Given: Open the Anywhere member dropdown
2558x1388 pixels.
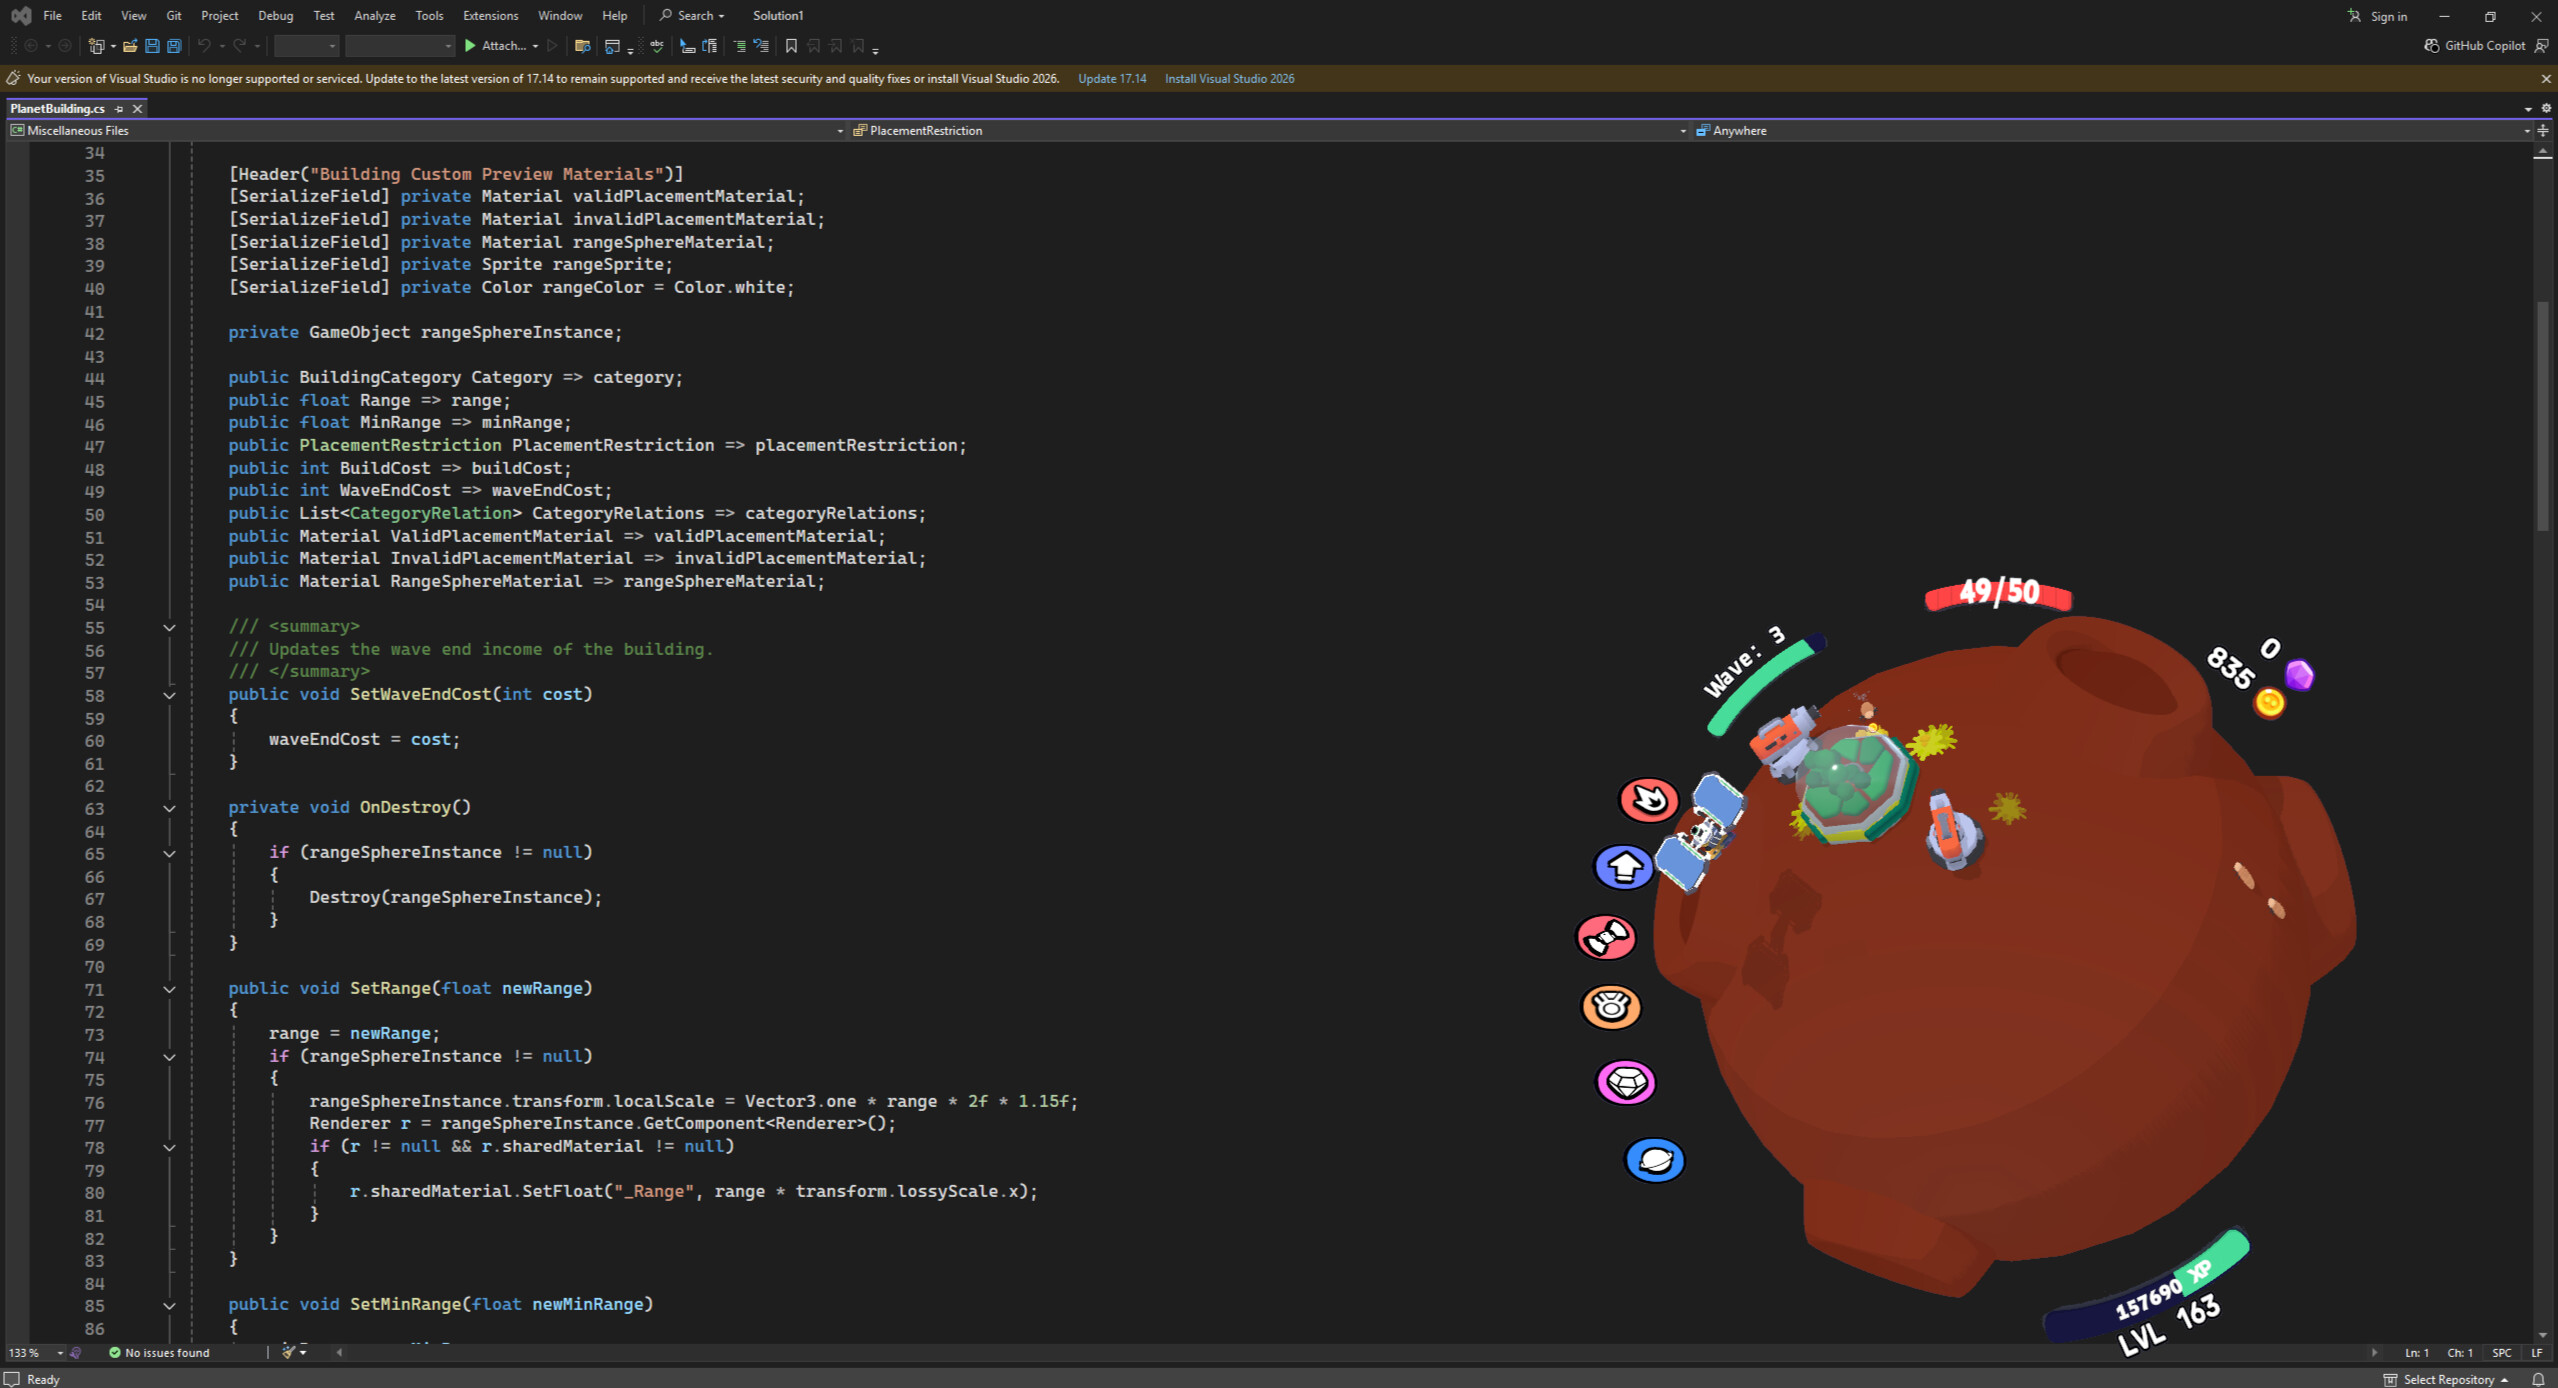Looking at the screenshot, I should point(2113,131).
